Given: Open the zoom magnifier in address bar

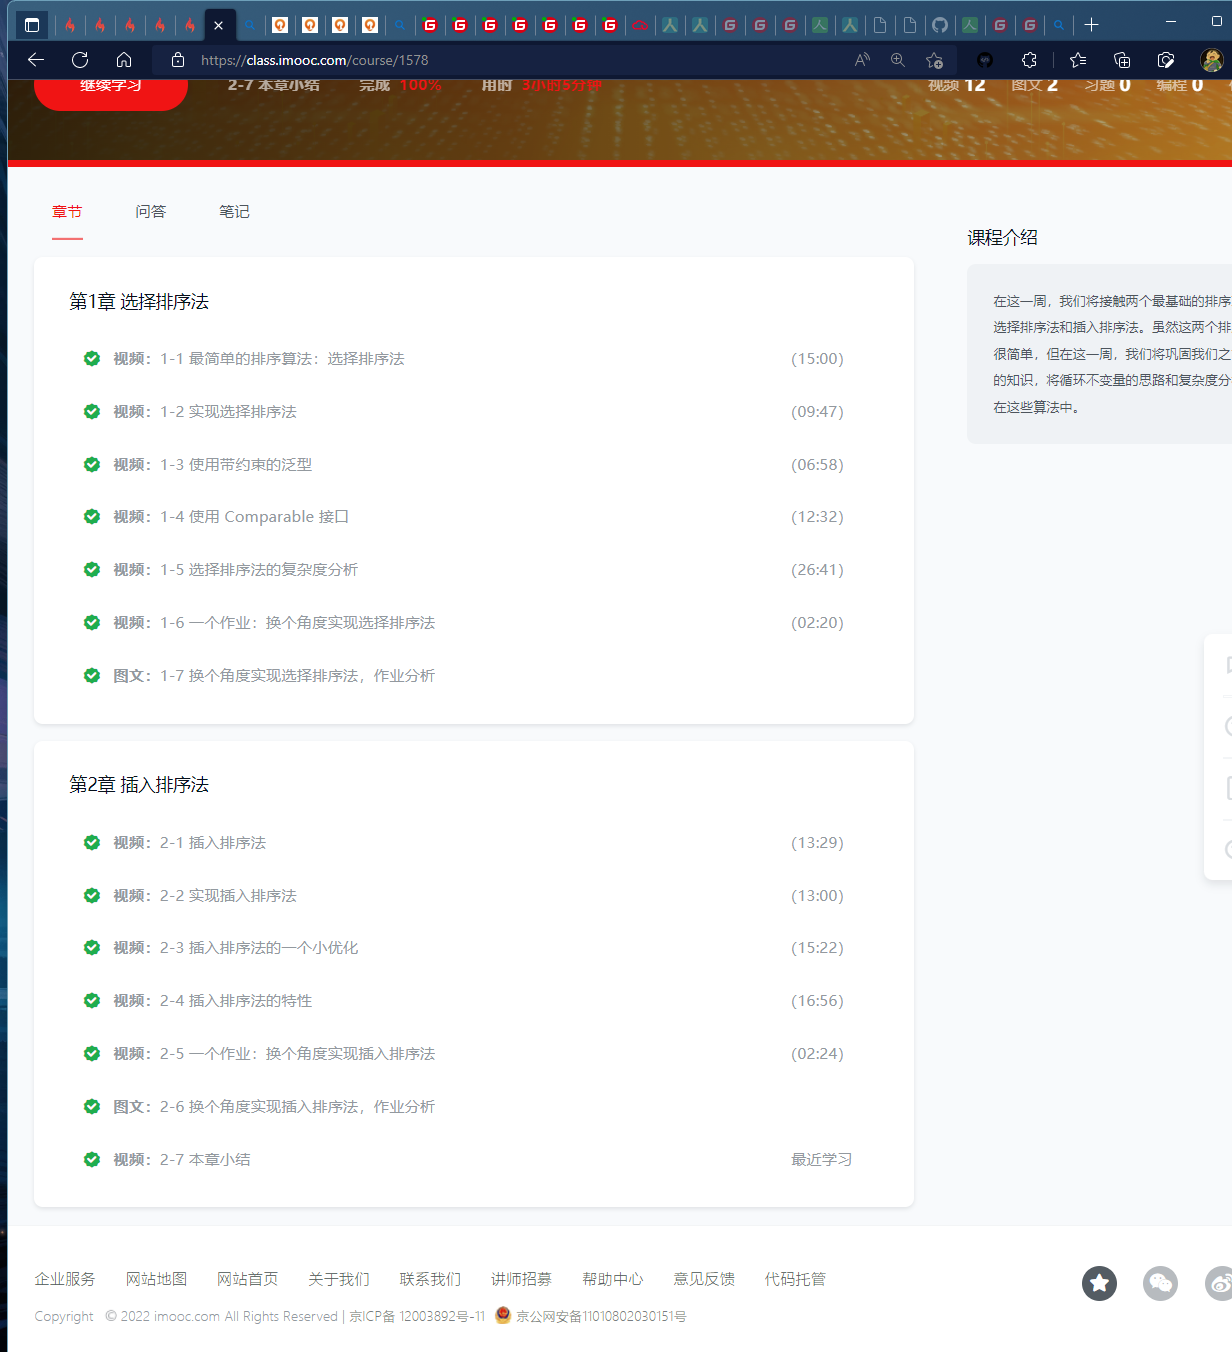Looking at the screenshot, I should click(x=898, y=60).
